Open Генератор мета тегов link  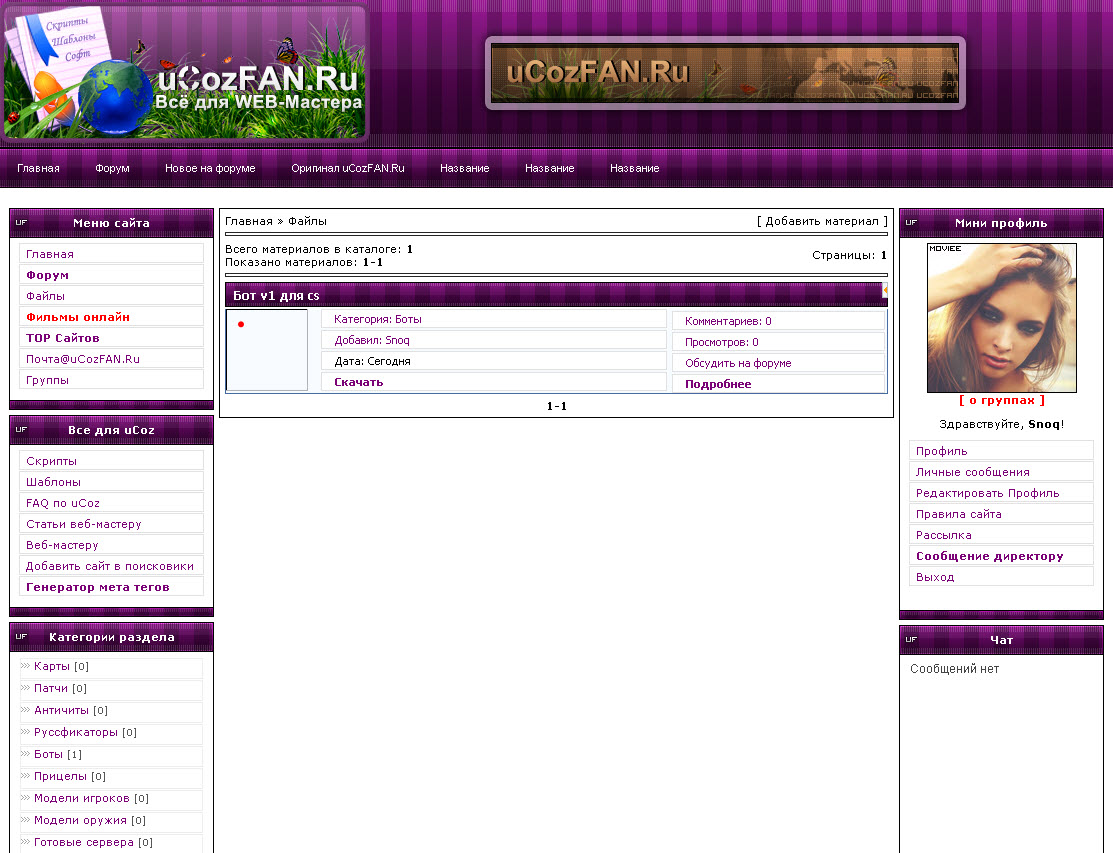click(x=97, y=587)
